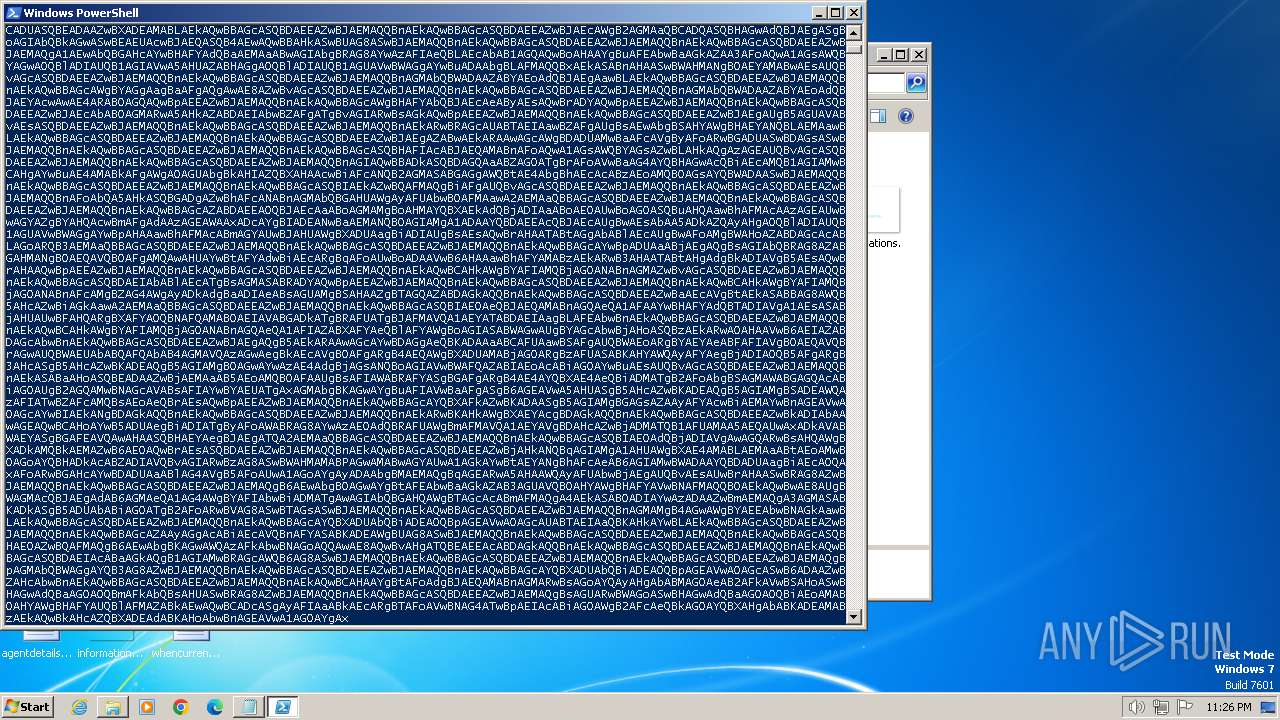Image resolution: width=1280 pixels, height=720 pixels.
Task: Launch Microsoft Edge from the taskbar
Action: point(214,707)
